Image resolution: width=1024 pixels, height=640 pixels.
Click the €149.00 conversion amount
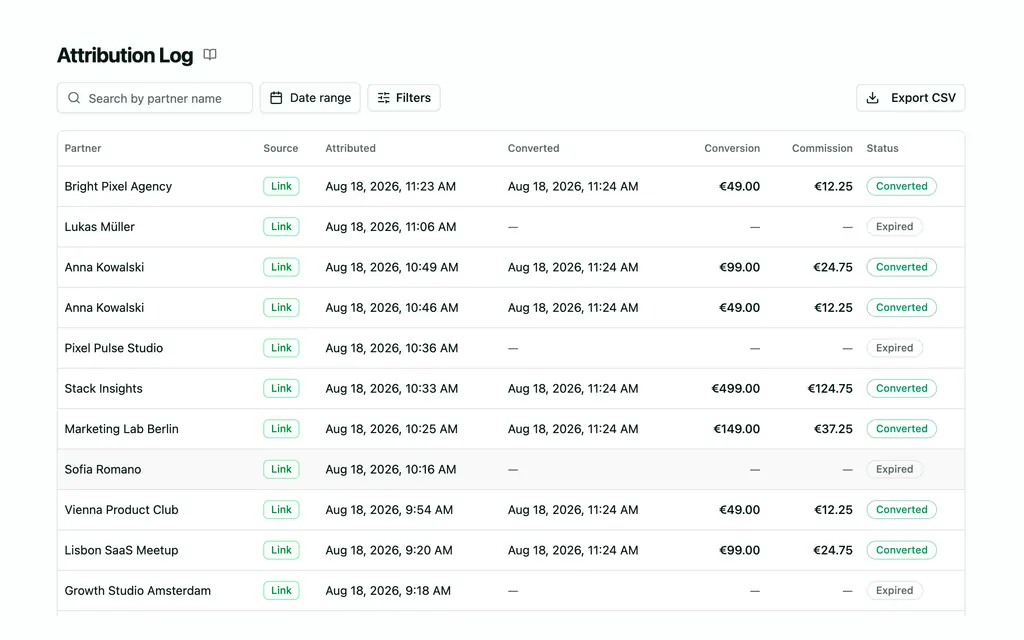[x=737, y=429]
